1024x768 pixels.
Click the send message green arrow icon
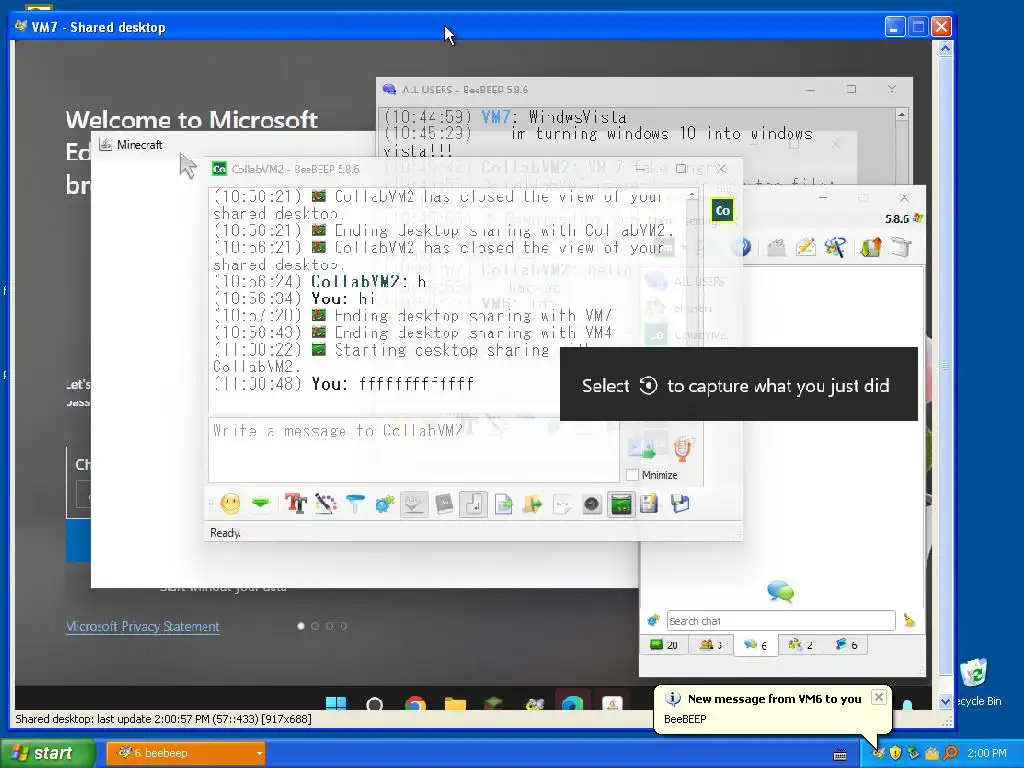pos(641,449)
